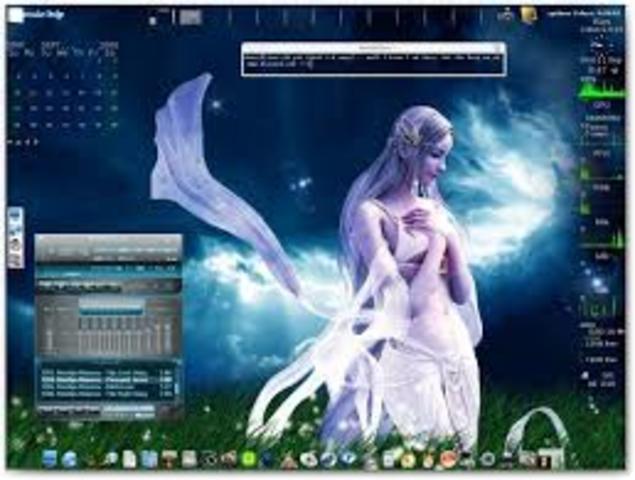Select the gray window thumbnail in top panel
635x480 pixels.
pyautogui.click(x=190, y=17)
